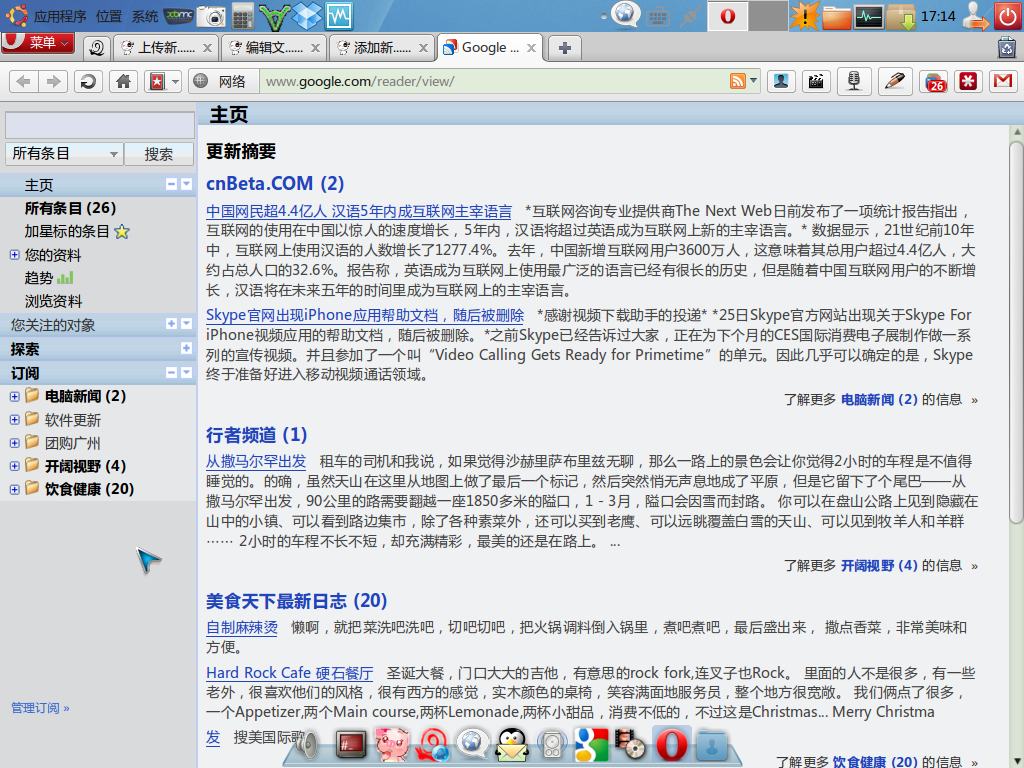Click the 搜索 search button

tap(159, 154)
